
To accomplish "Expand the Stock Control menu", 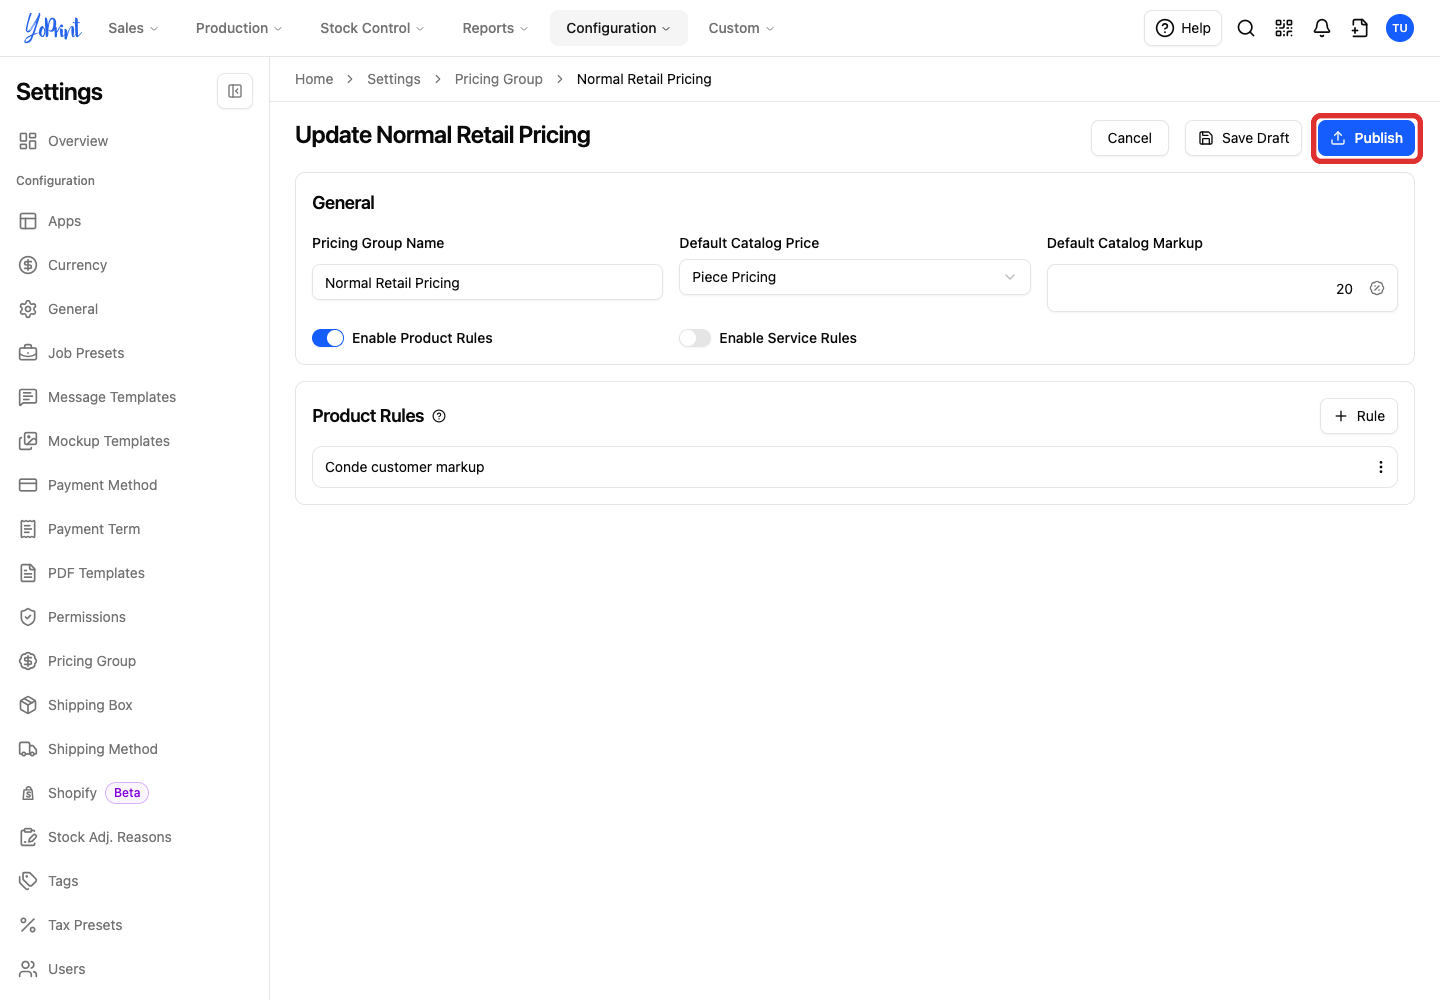I will point(372,28).
